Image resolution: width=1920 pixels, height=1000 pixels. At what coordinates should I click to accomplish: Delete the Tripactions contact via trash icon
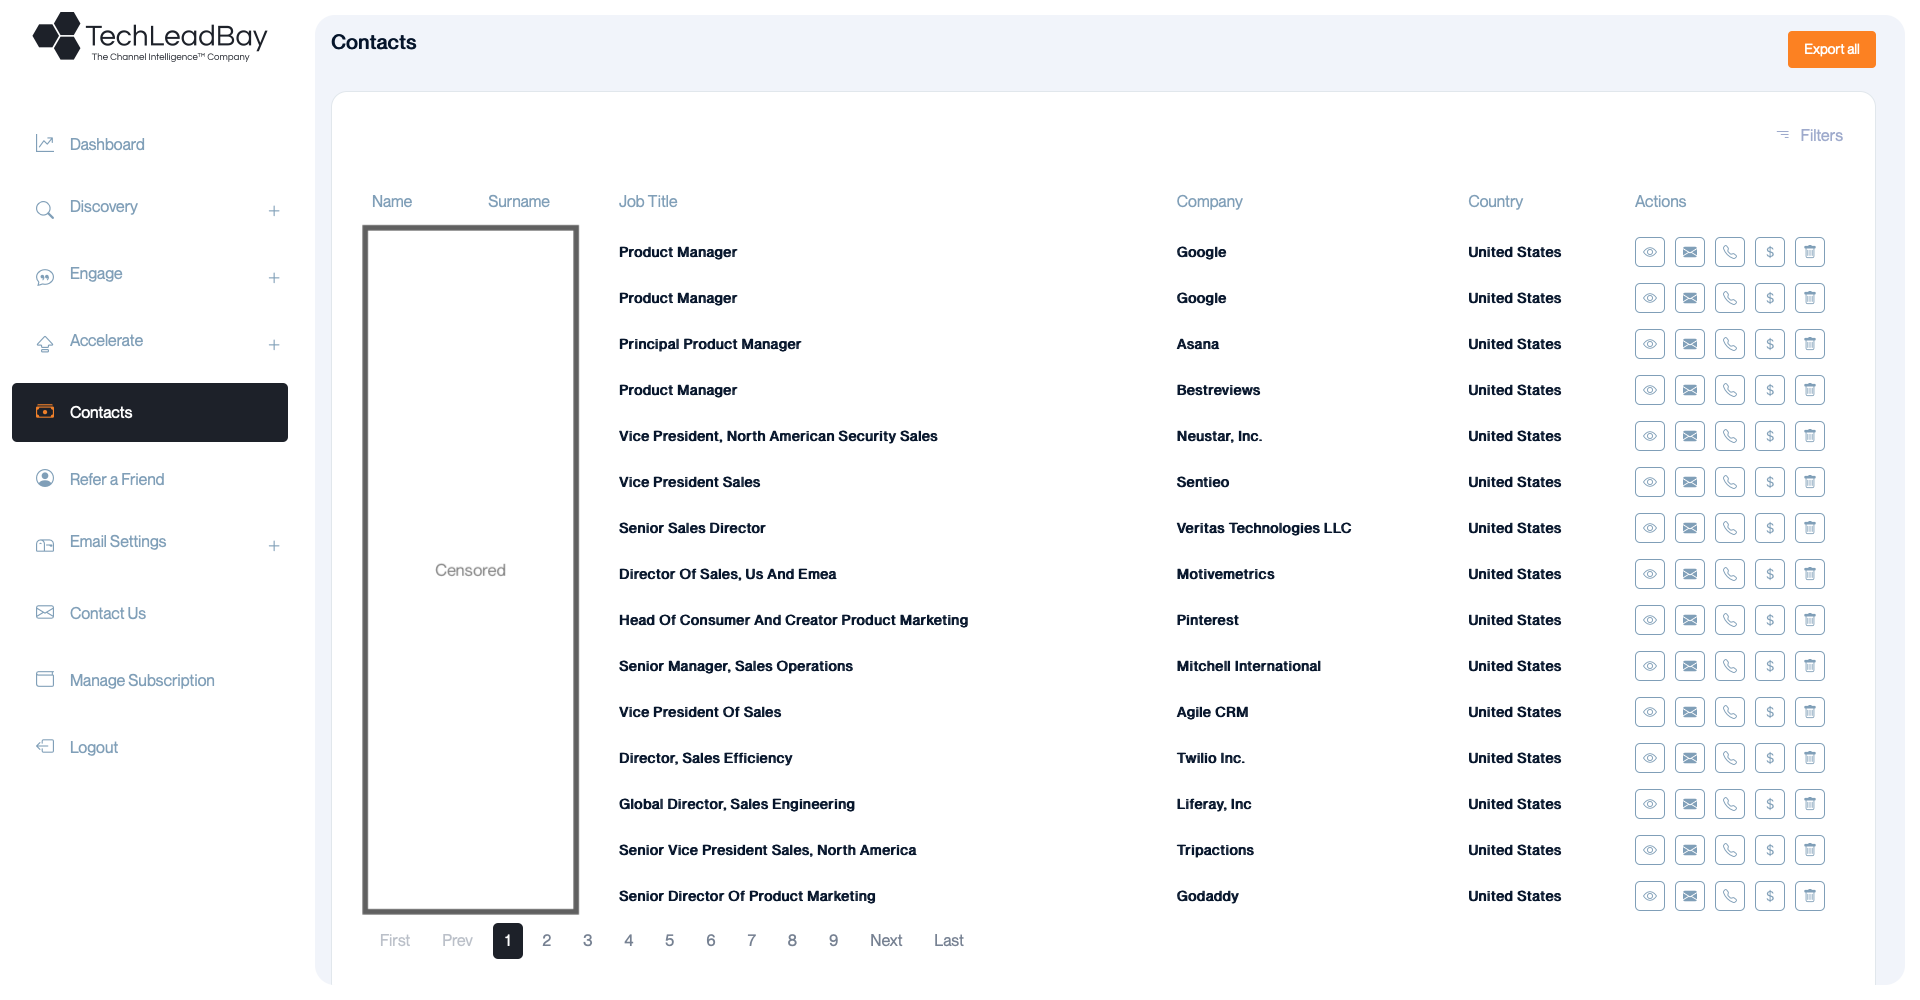click(x=1810, y=850)
